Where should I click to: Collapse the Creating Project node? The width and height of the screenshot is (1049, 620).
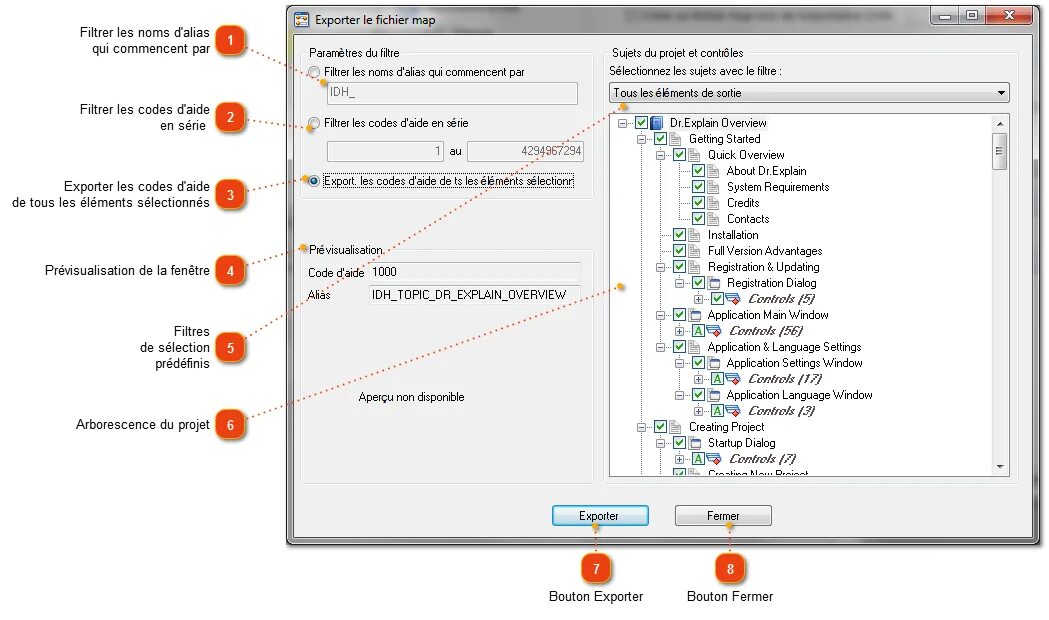coord(642,427)
